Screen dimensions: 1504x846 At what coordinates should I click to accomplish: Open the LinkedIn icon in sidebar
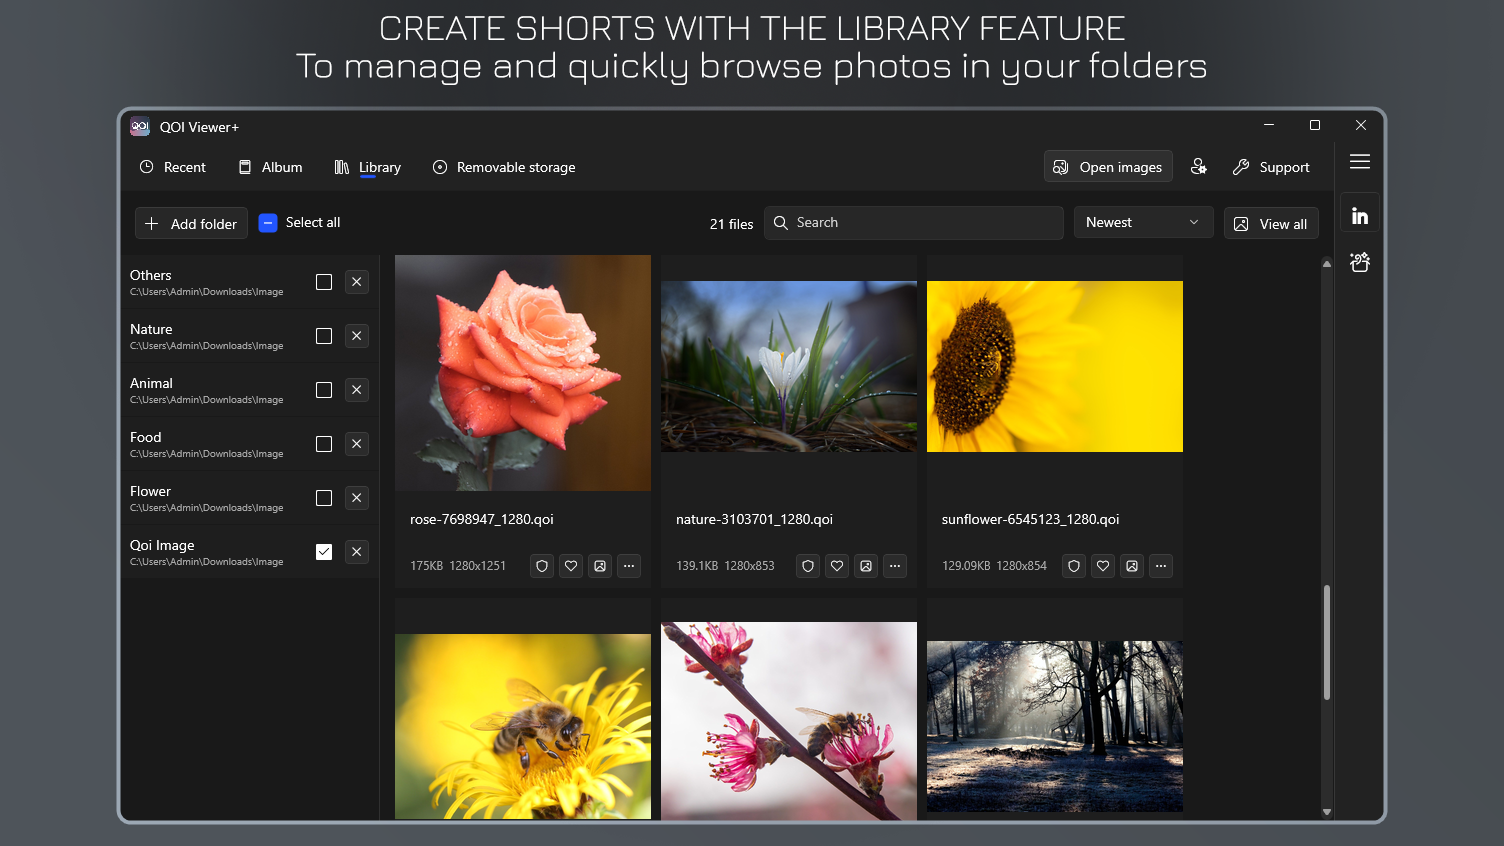tap(1360, 215)
